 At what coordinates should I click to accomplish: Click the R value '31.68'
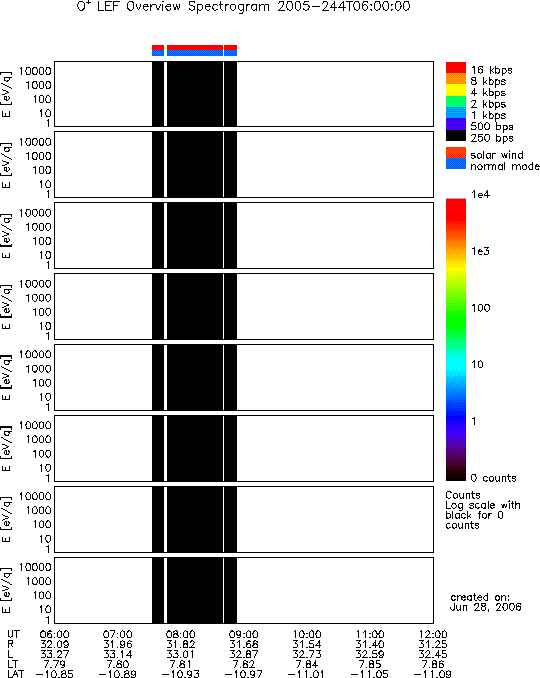(244, 644)
